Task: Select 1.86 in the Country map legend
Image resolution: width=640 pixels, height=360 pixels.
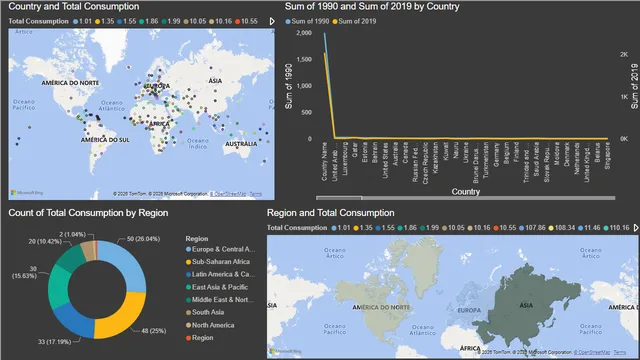Action: click(149, 21)
